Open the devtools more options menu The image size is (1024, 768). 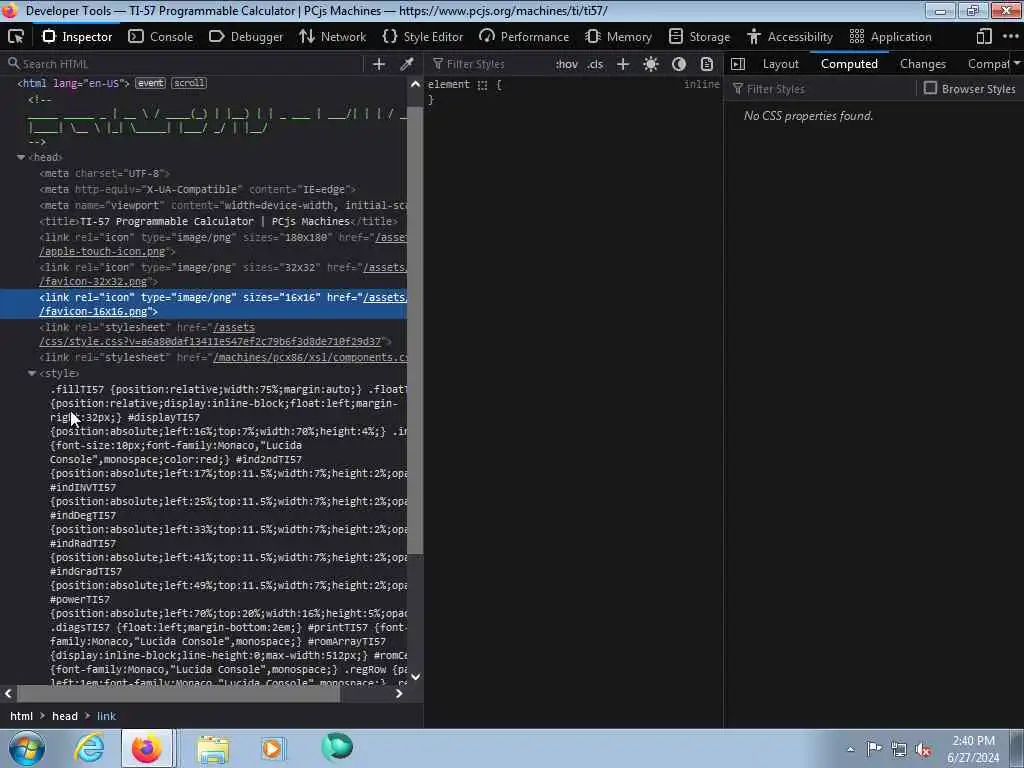1010,37
